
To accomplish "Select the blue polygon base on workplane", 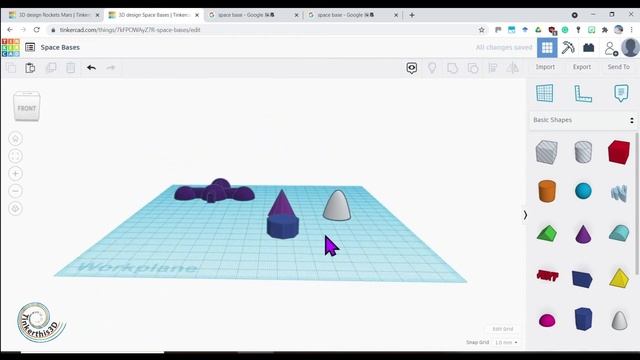I will click(x=283, y=227).
